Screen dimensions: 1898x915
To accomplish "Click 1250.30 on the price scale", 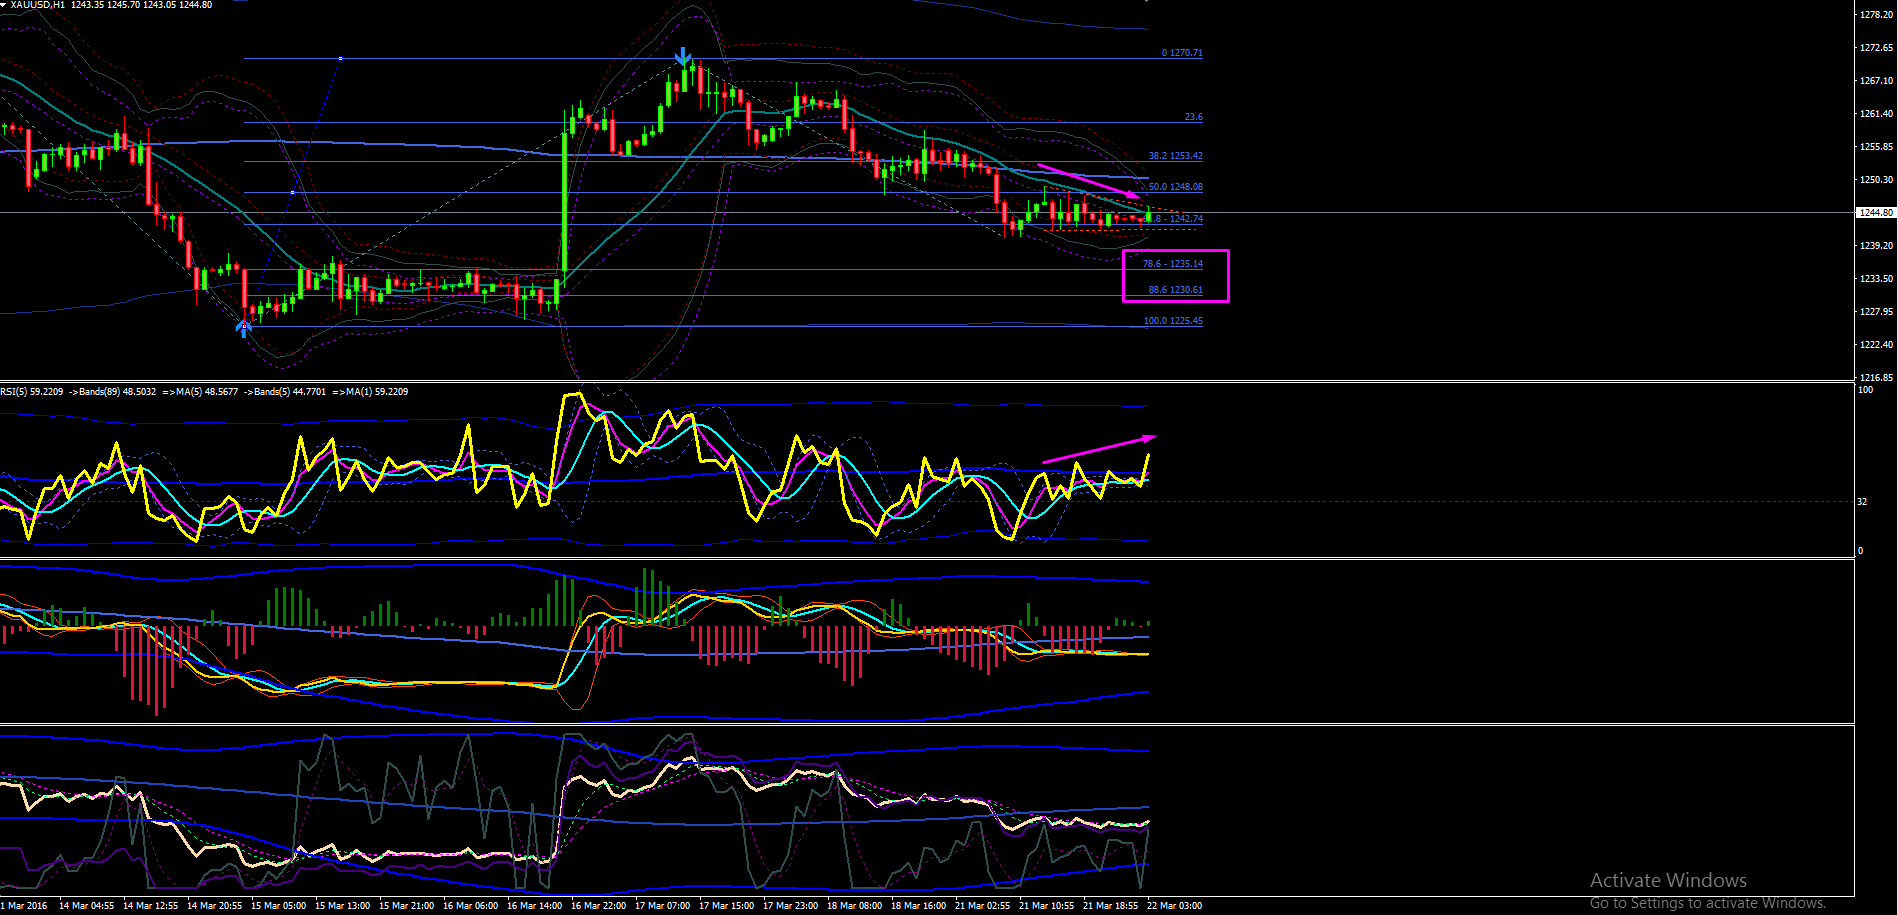I will click(1876, 180).
